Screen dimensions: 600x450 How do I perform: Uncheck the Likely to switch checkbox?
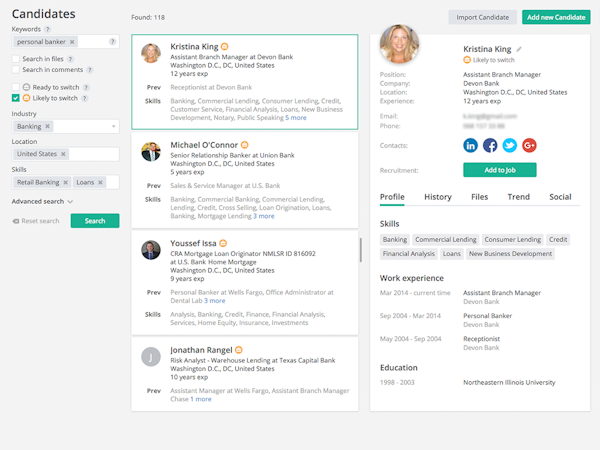15,98
